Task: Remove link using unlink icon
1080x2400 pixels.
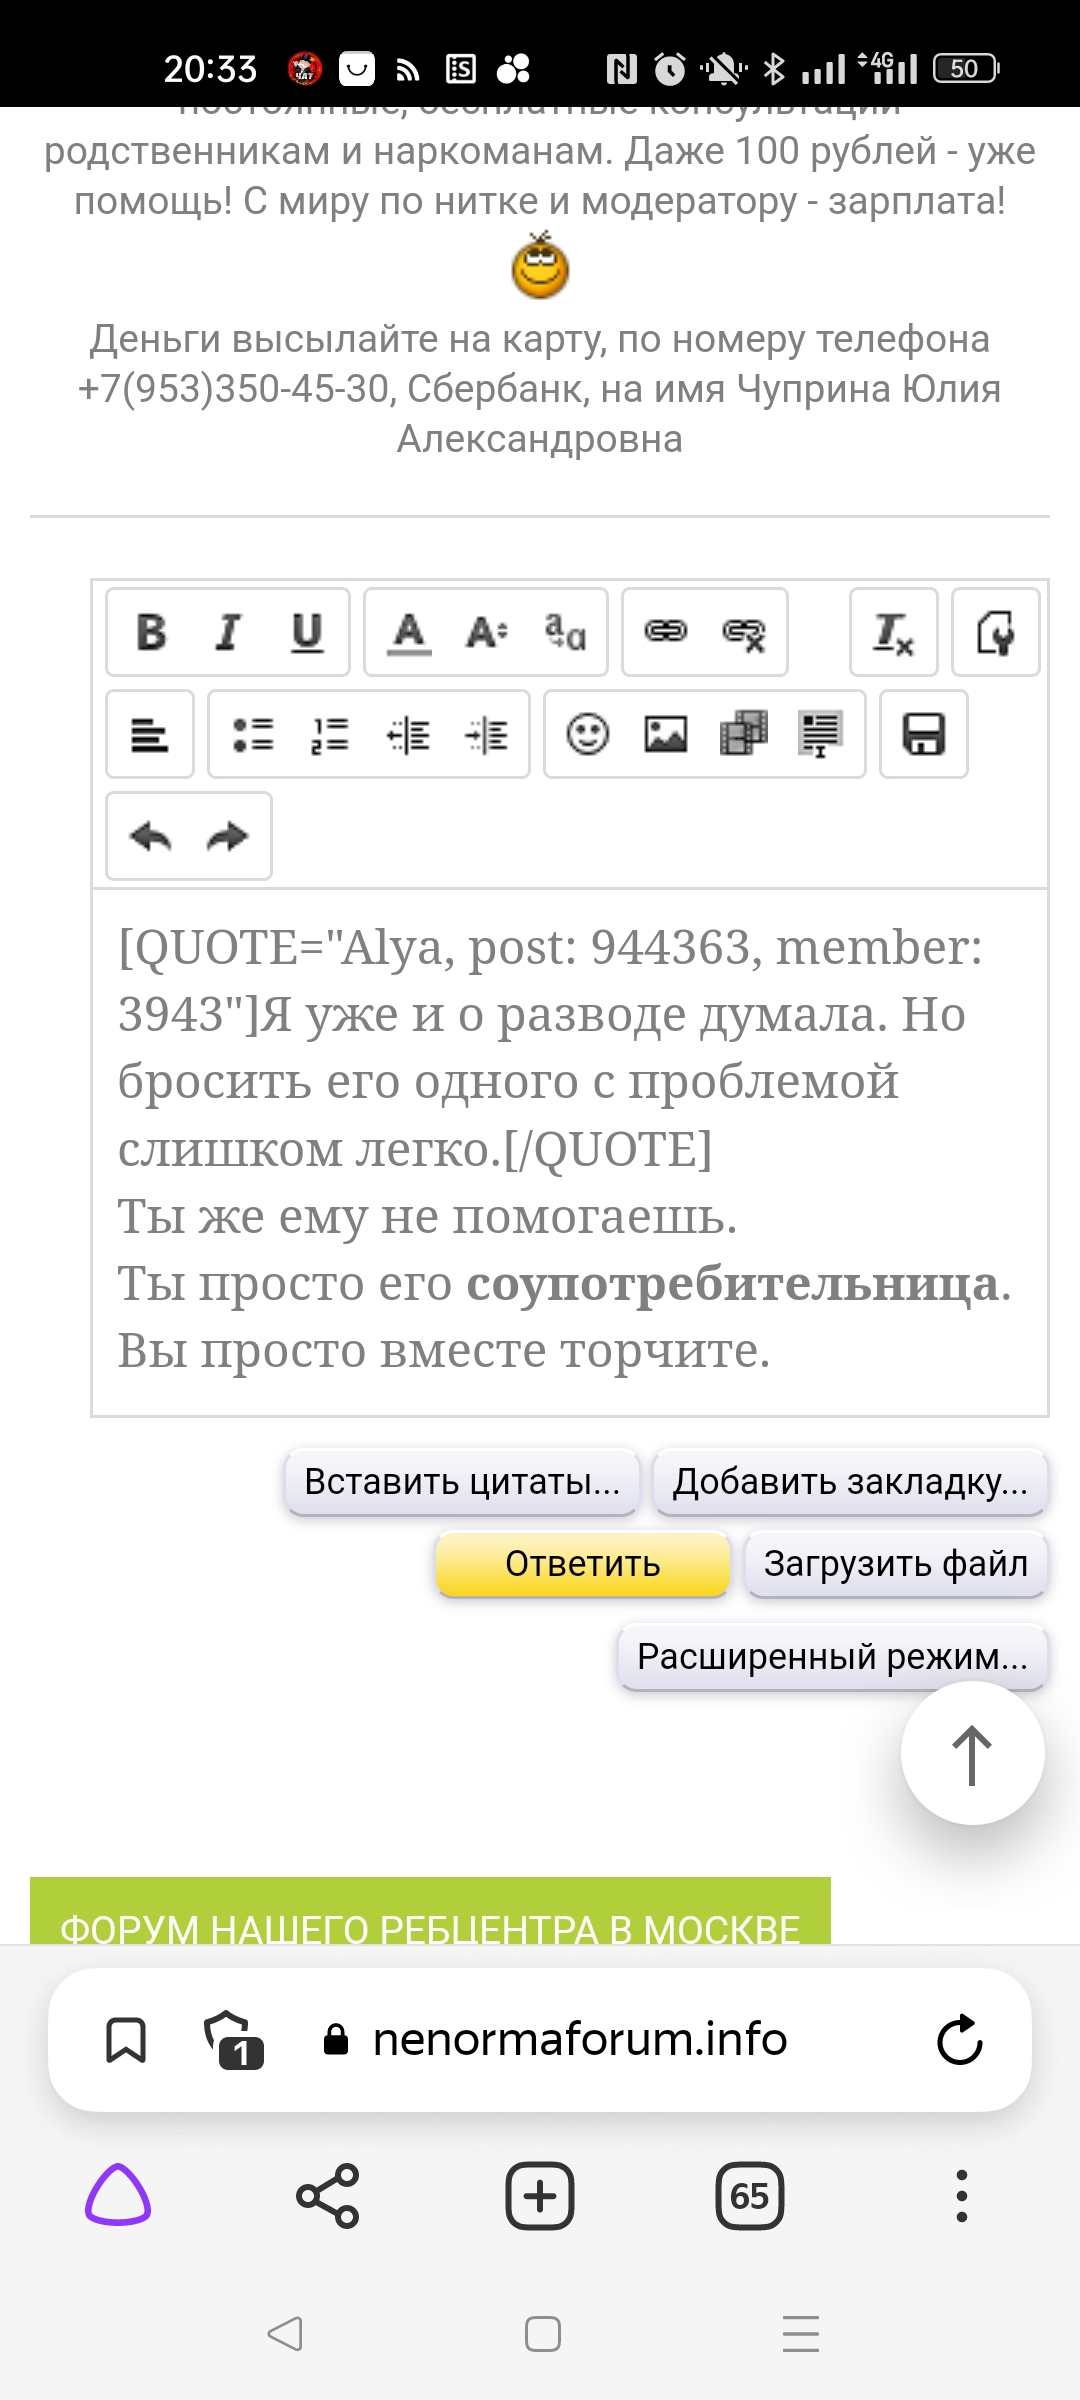Action: (x=744, y=633)
